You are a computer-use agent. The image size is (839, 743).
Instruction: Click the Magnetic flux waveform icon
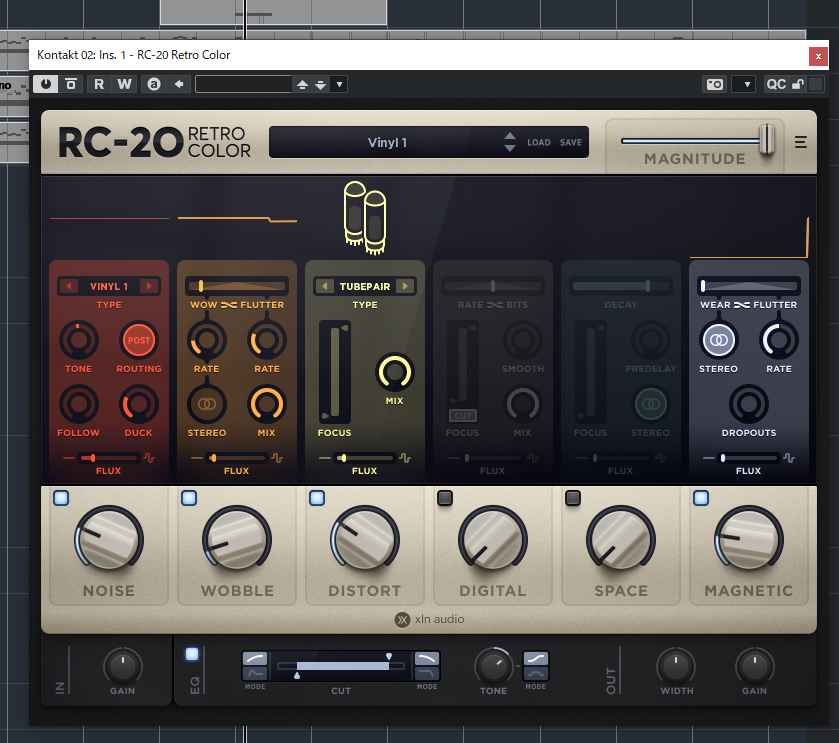(x=789, y=458)
